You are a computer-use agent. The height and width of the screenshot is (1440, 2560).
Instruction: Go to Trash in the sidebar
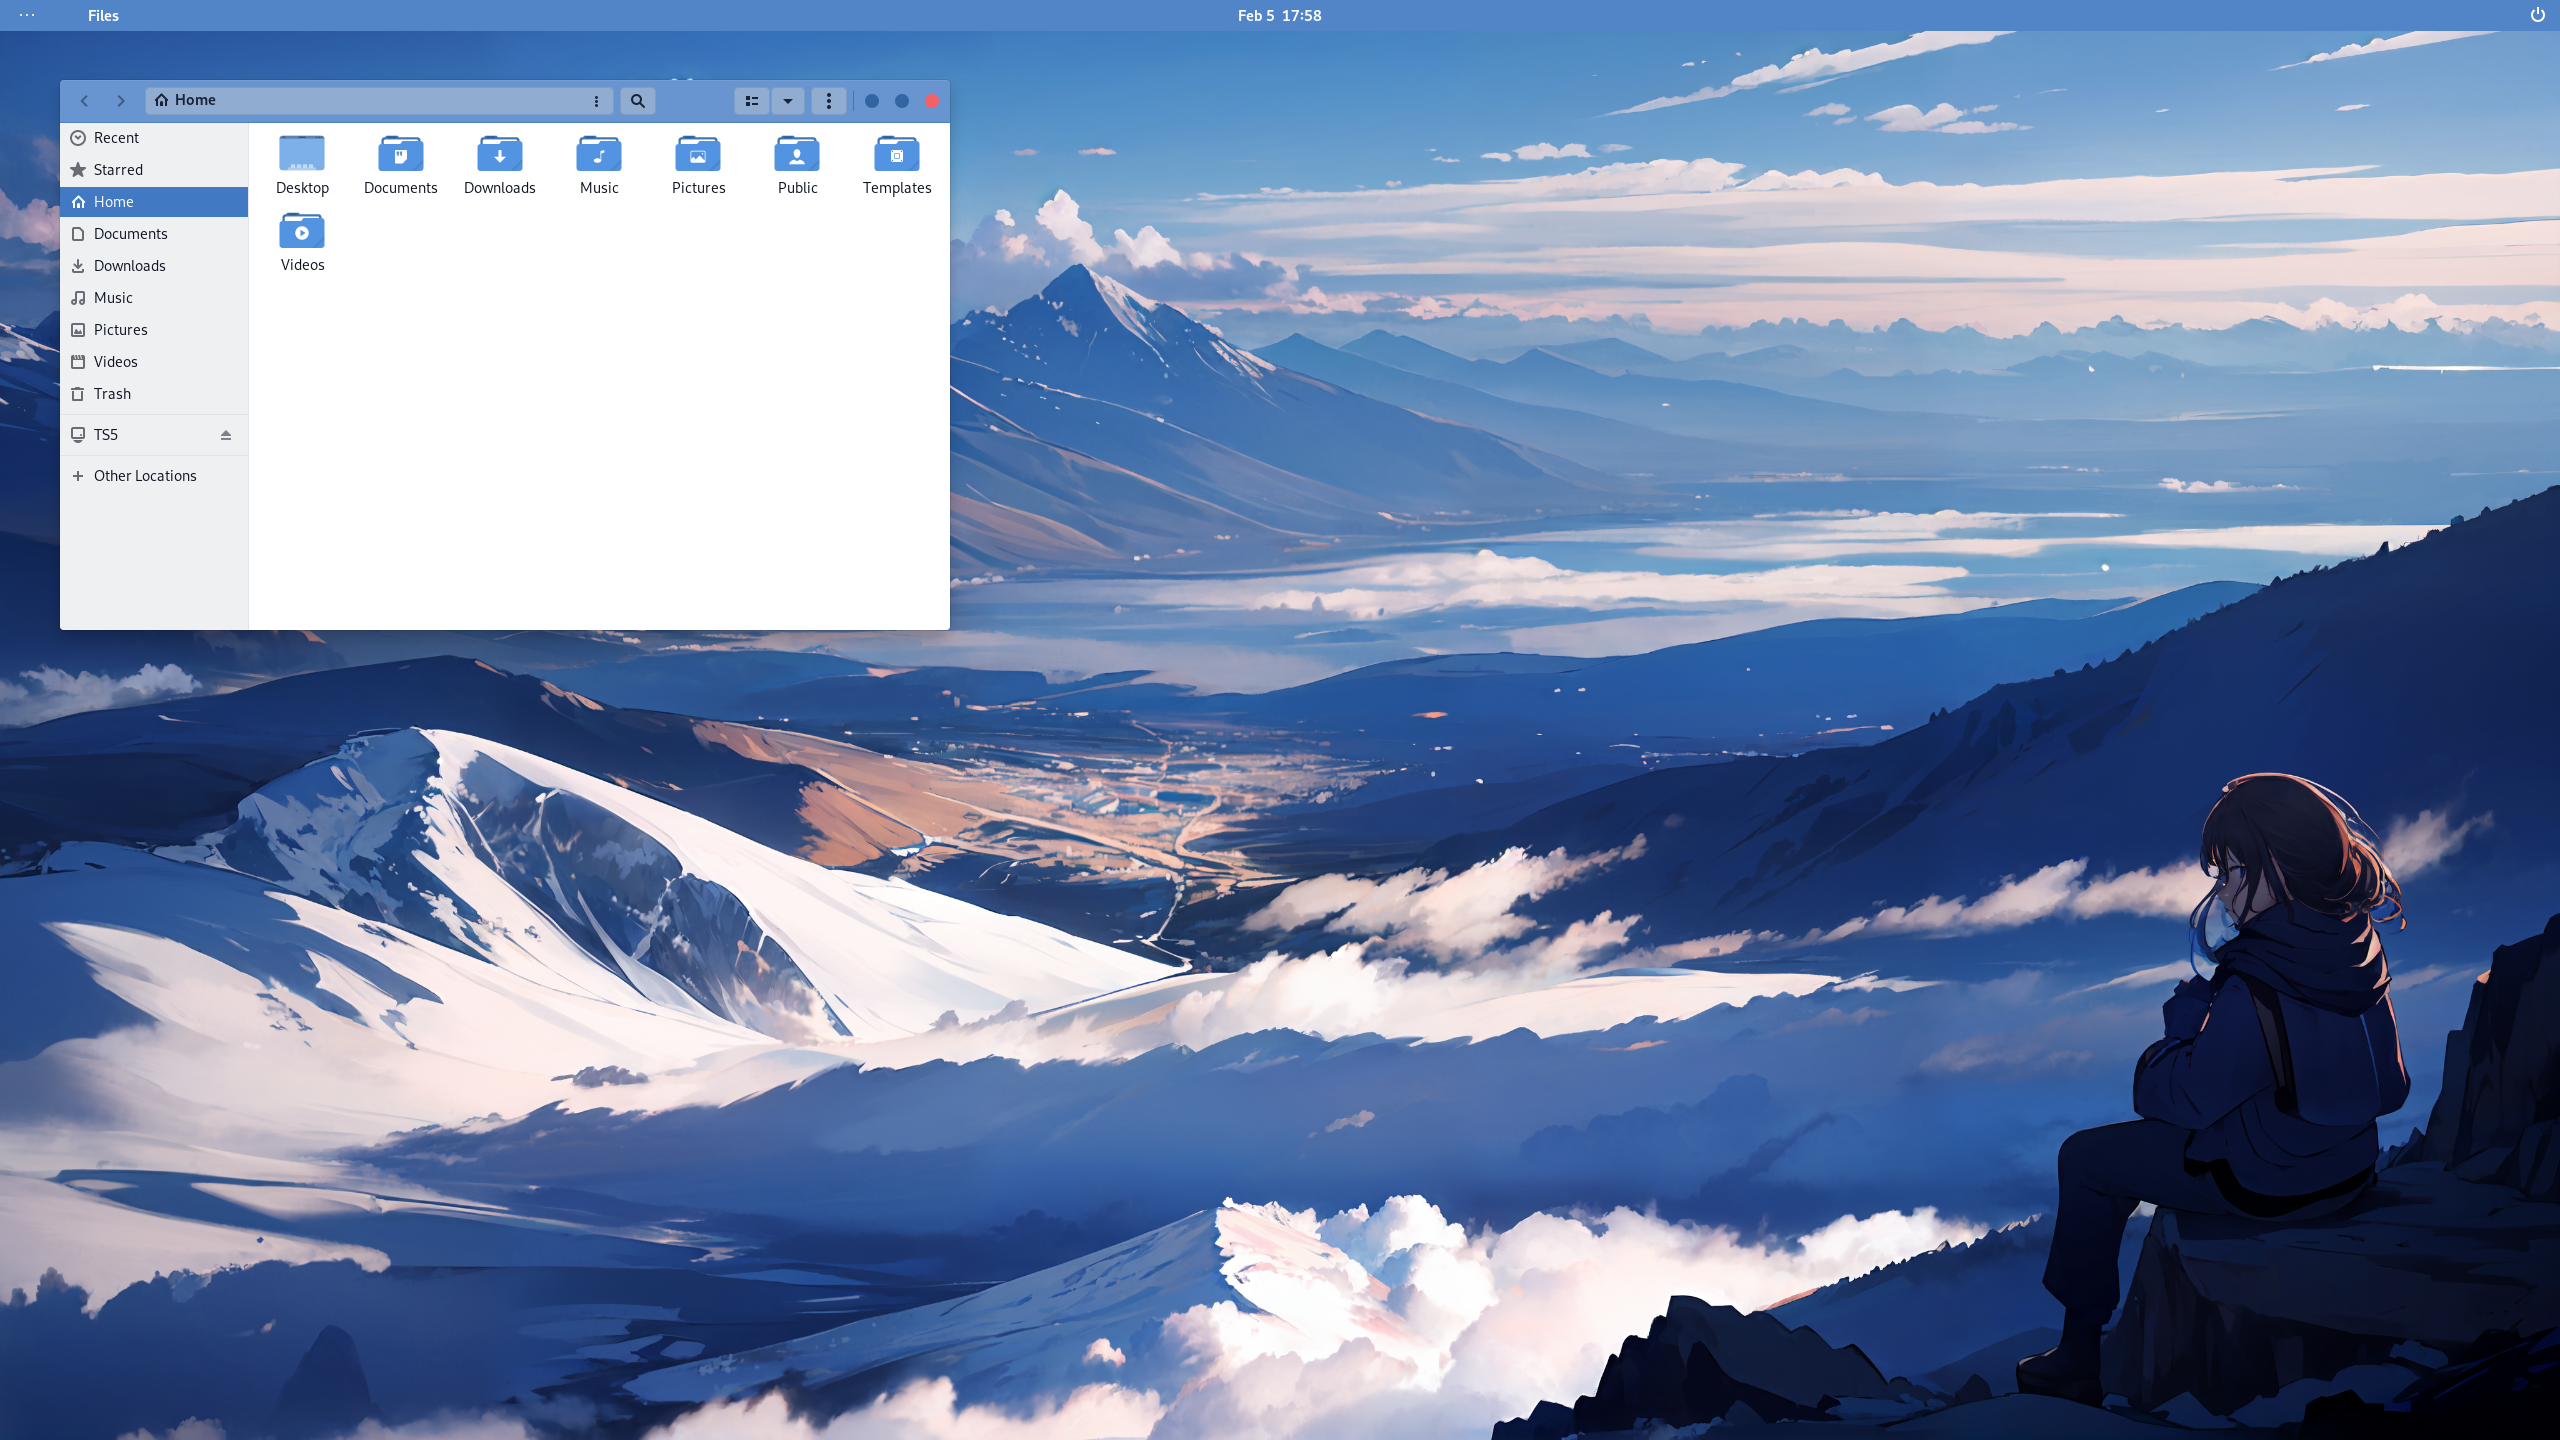pos(112,394)
